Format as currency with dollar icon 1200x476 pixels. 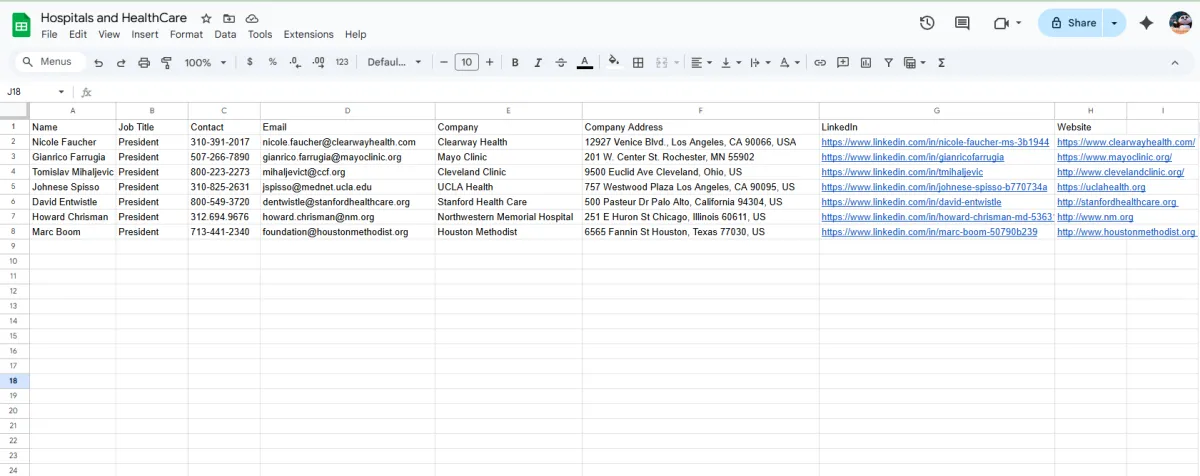(249, 62)
